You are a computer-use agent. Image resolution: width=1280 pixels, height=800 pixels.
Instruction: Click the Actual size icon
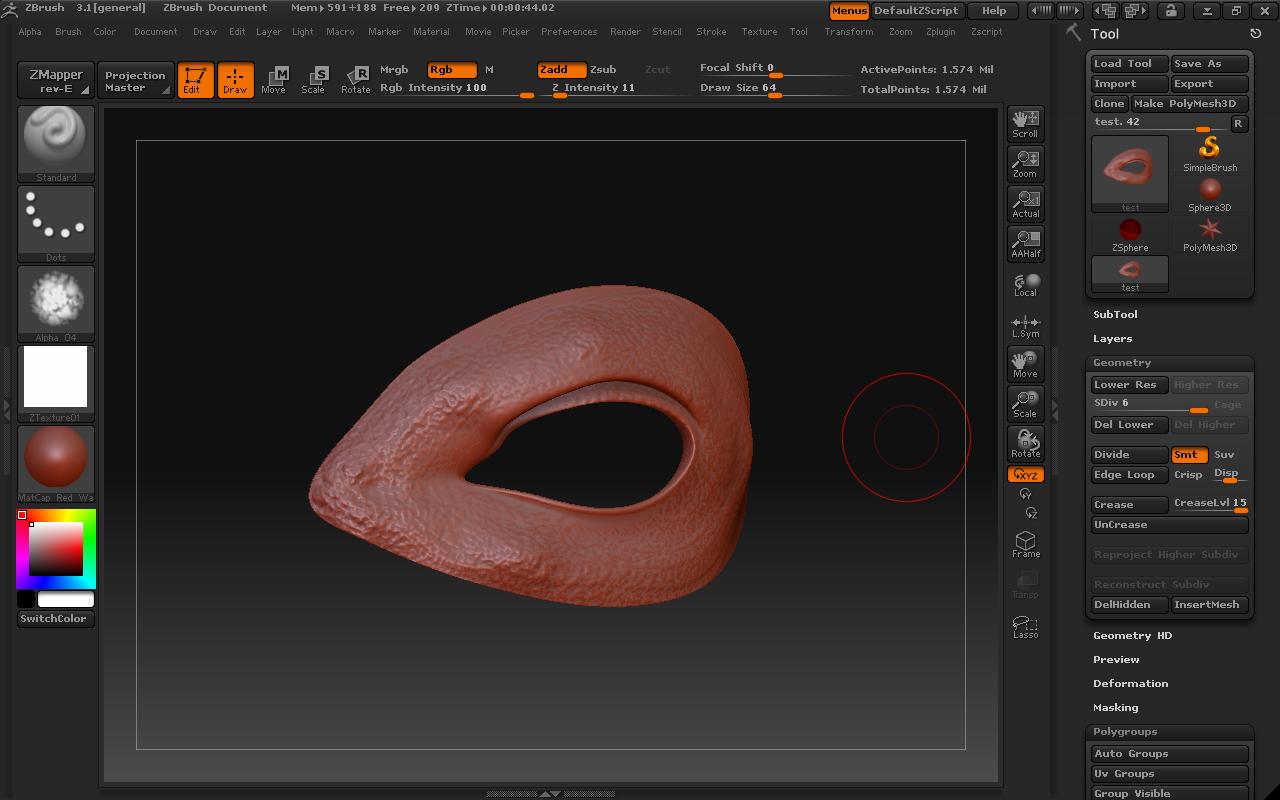pos(1025,204)
